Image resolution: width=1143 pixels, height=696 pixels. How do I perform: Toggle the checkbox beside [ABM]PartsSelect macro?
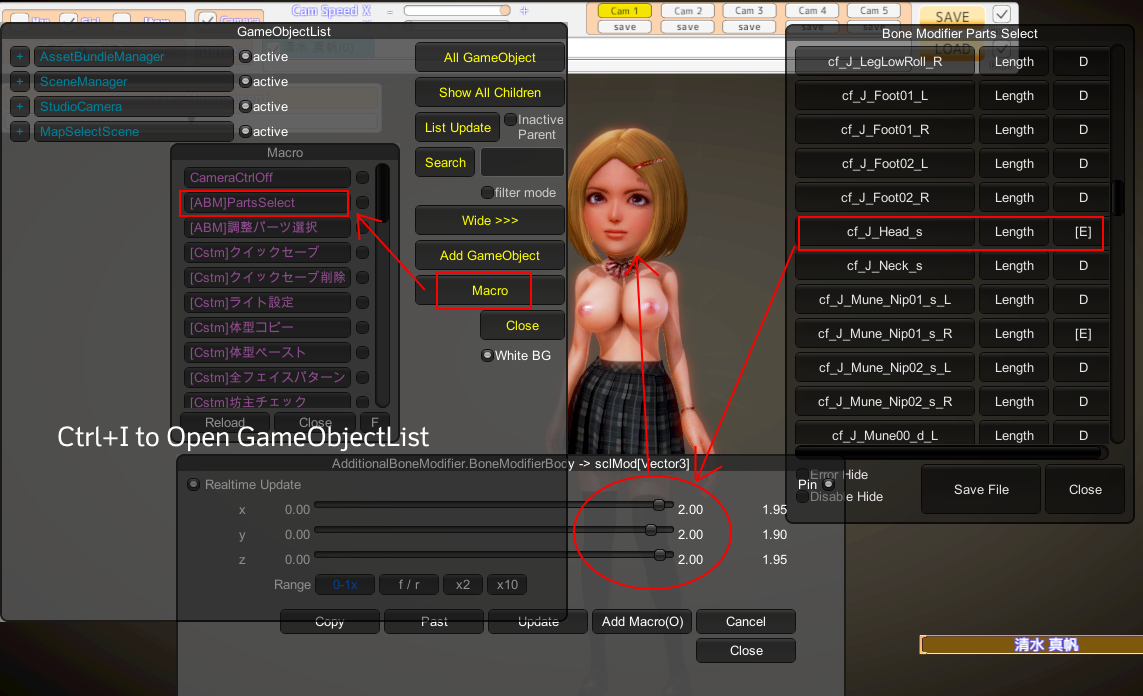(362, 203)
